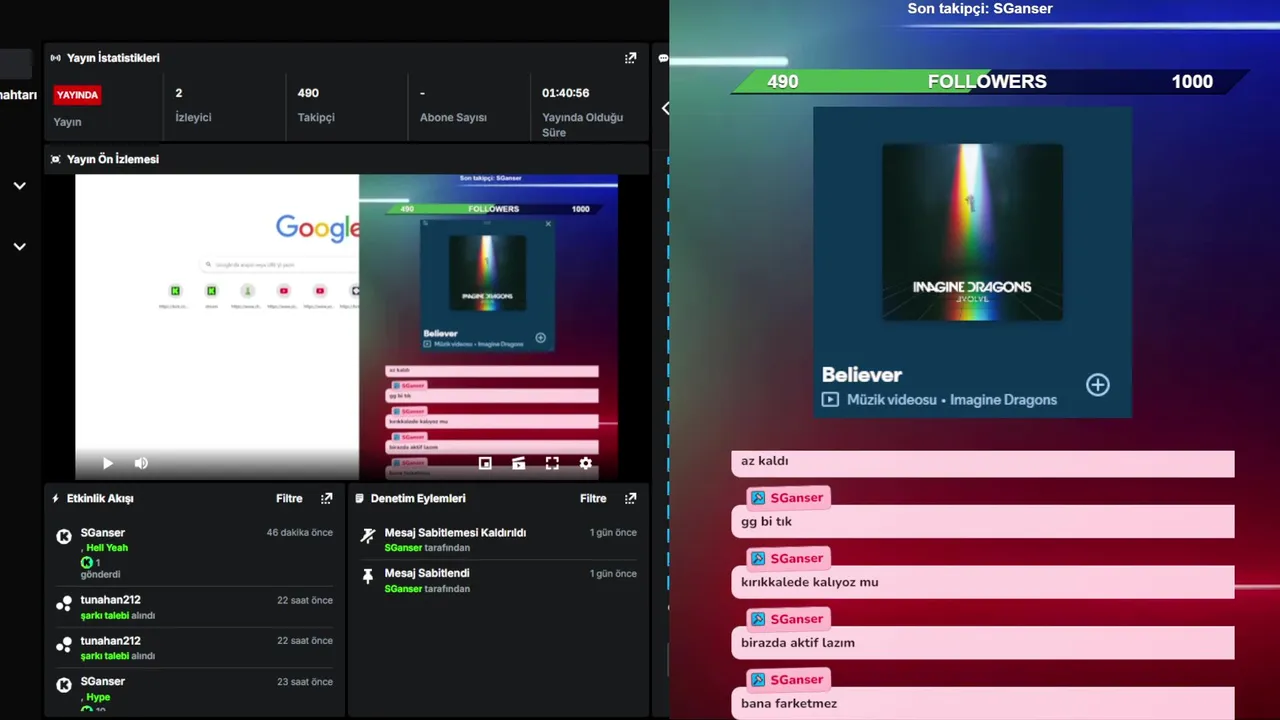Viewport: 1280px width, 720px height.
Task: Select the Yayın Ön İzlemesi header title
Action: click(x=113, y=159)
